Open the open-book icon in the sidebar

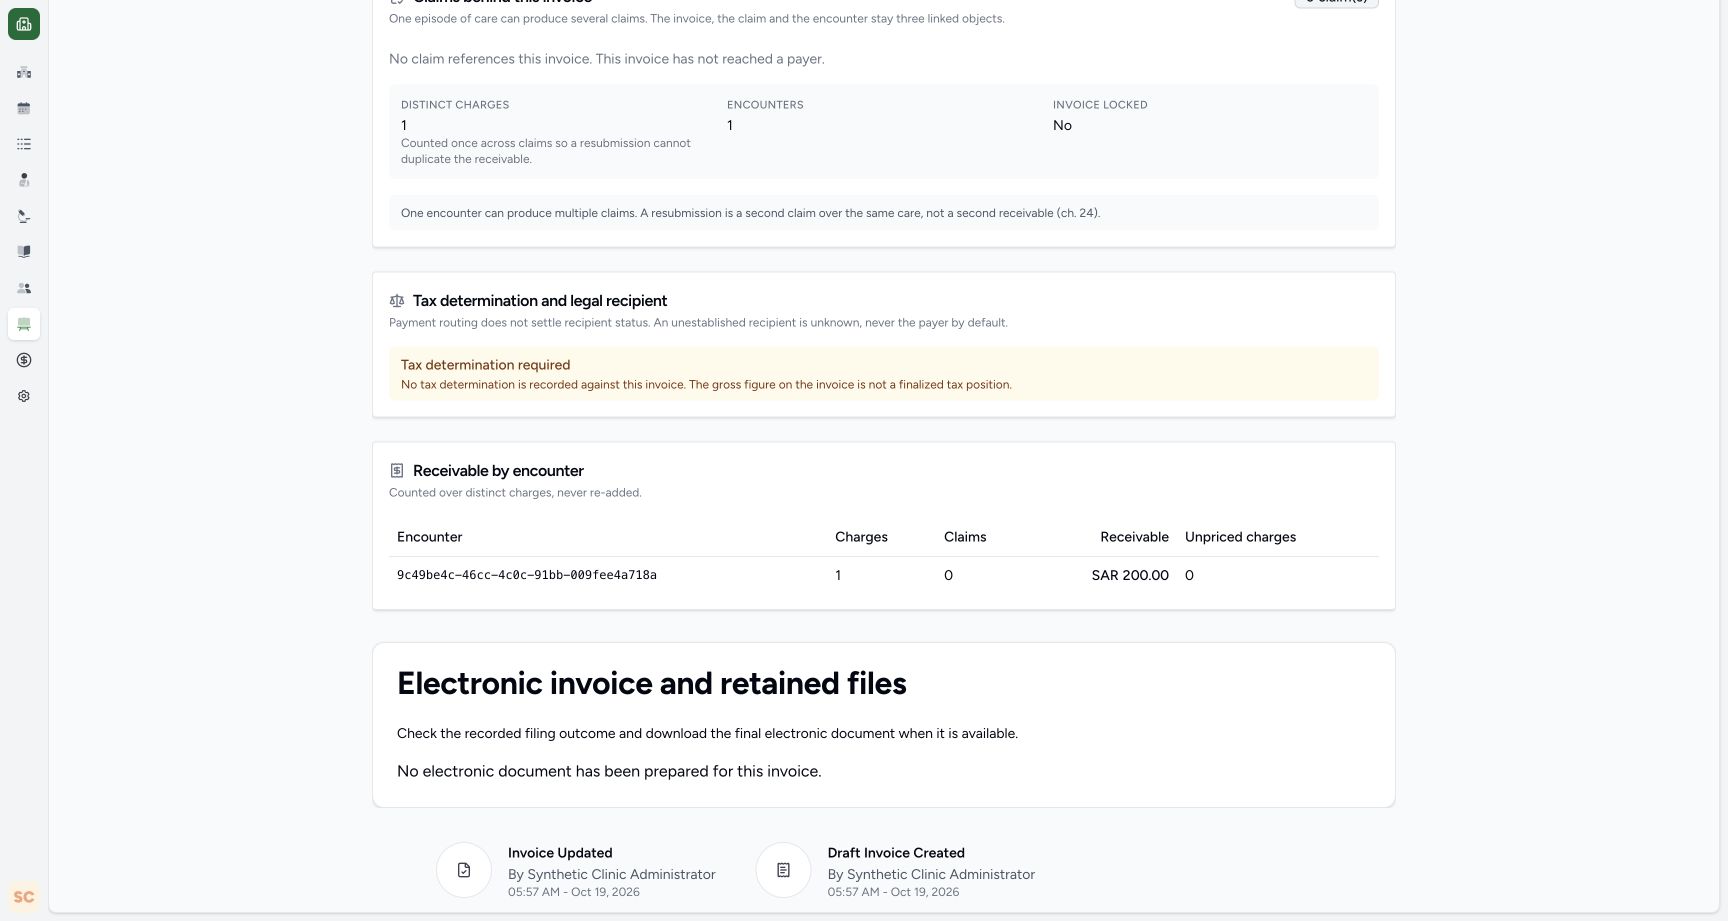click(x=24, y=252)
